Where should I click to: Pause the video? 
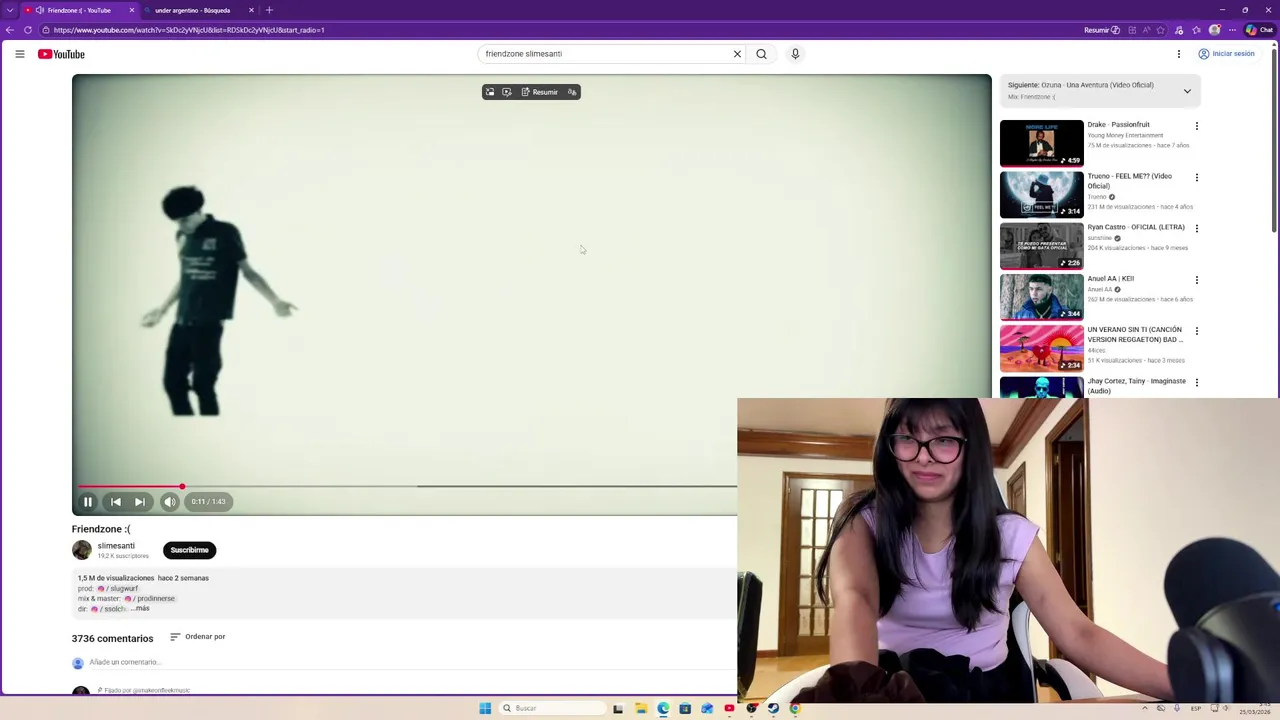point(88,502)
